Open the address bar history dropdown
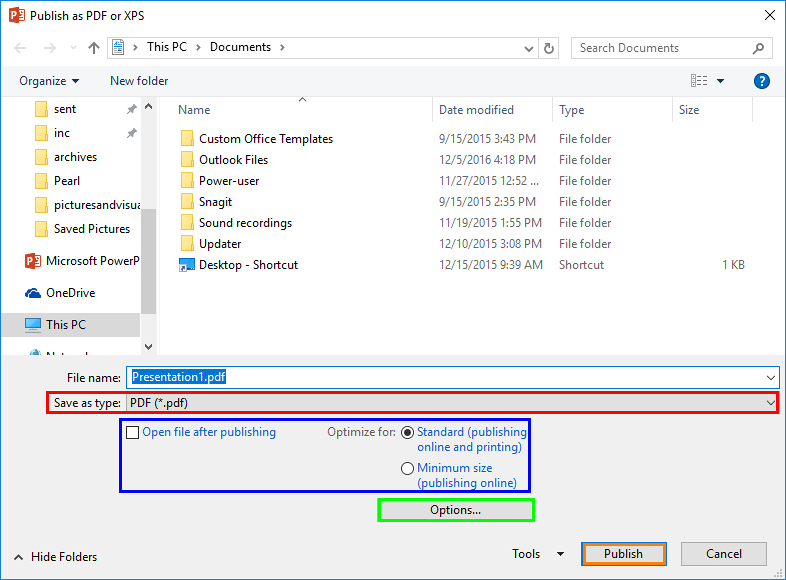This screenshot has width=786, height=580. [528, 48]
